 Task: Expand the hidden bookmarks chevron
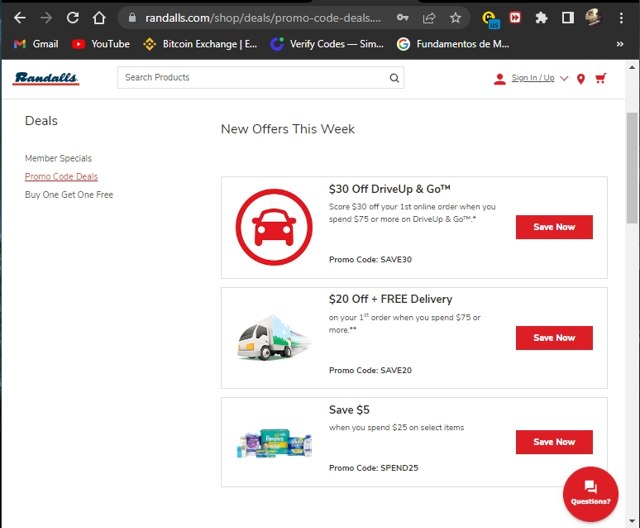click(x=620, y=44)
